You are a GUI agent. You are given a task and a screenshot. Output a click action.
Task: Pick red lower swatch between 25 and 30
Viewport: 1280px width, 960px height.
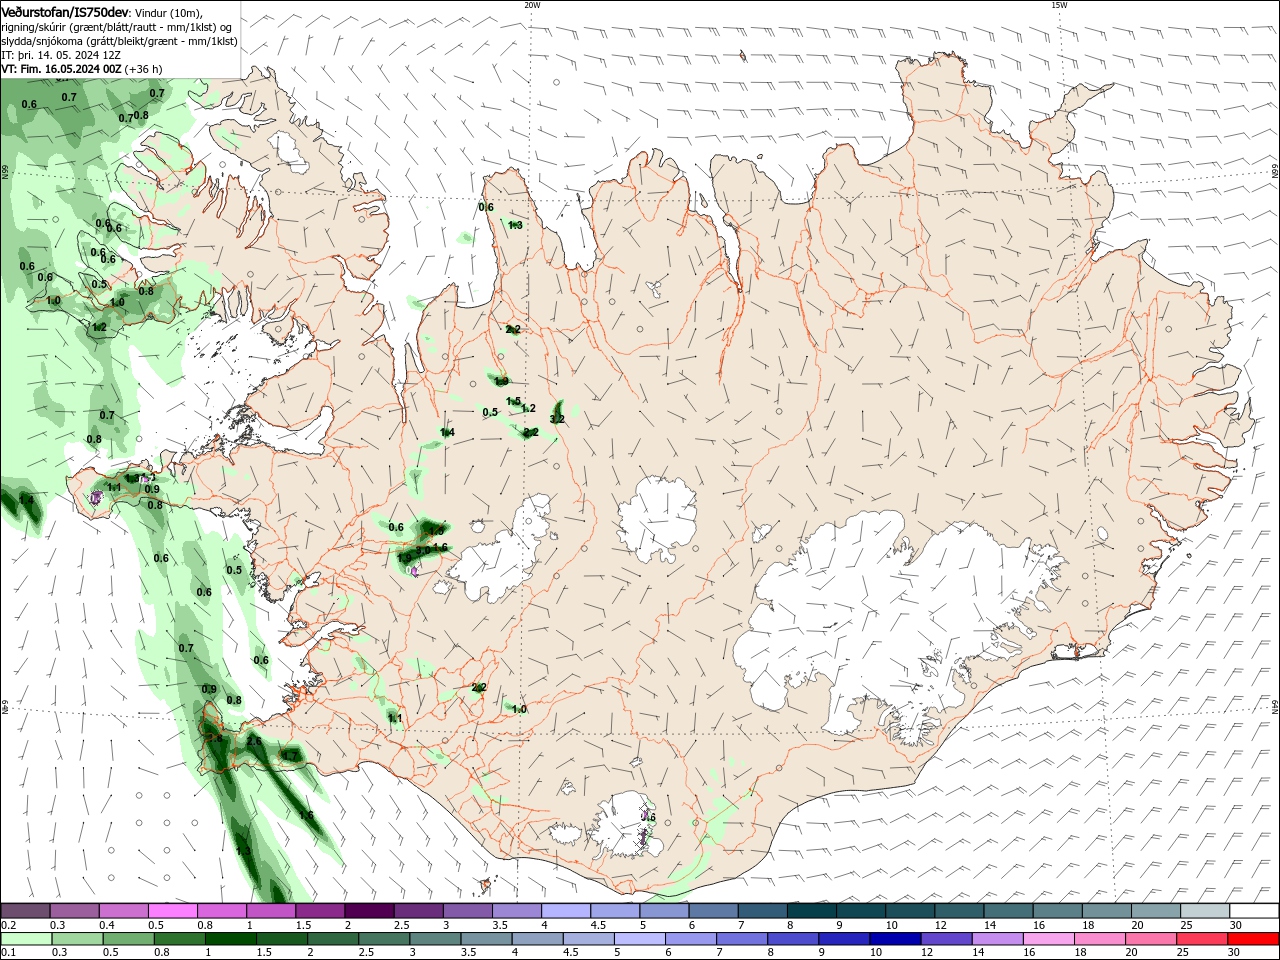click(1201, 939)
